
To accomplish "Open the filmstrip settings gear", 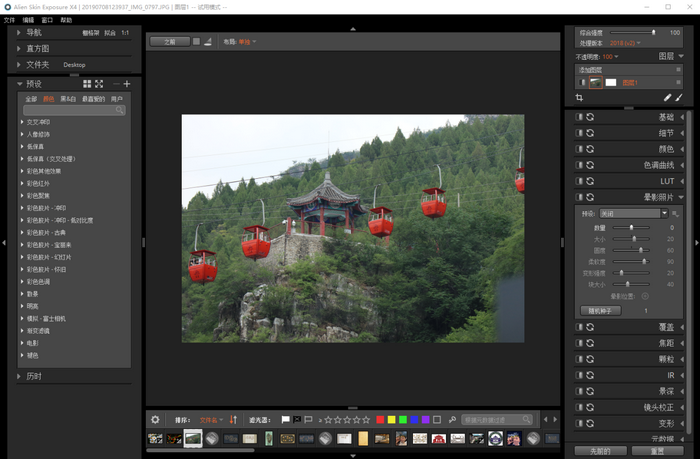I will 155,420.
